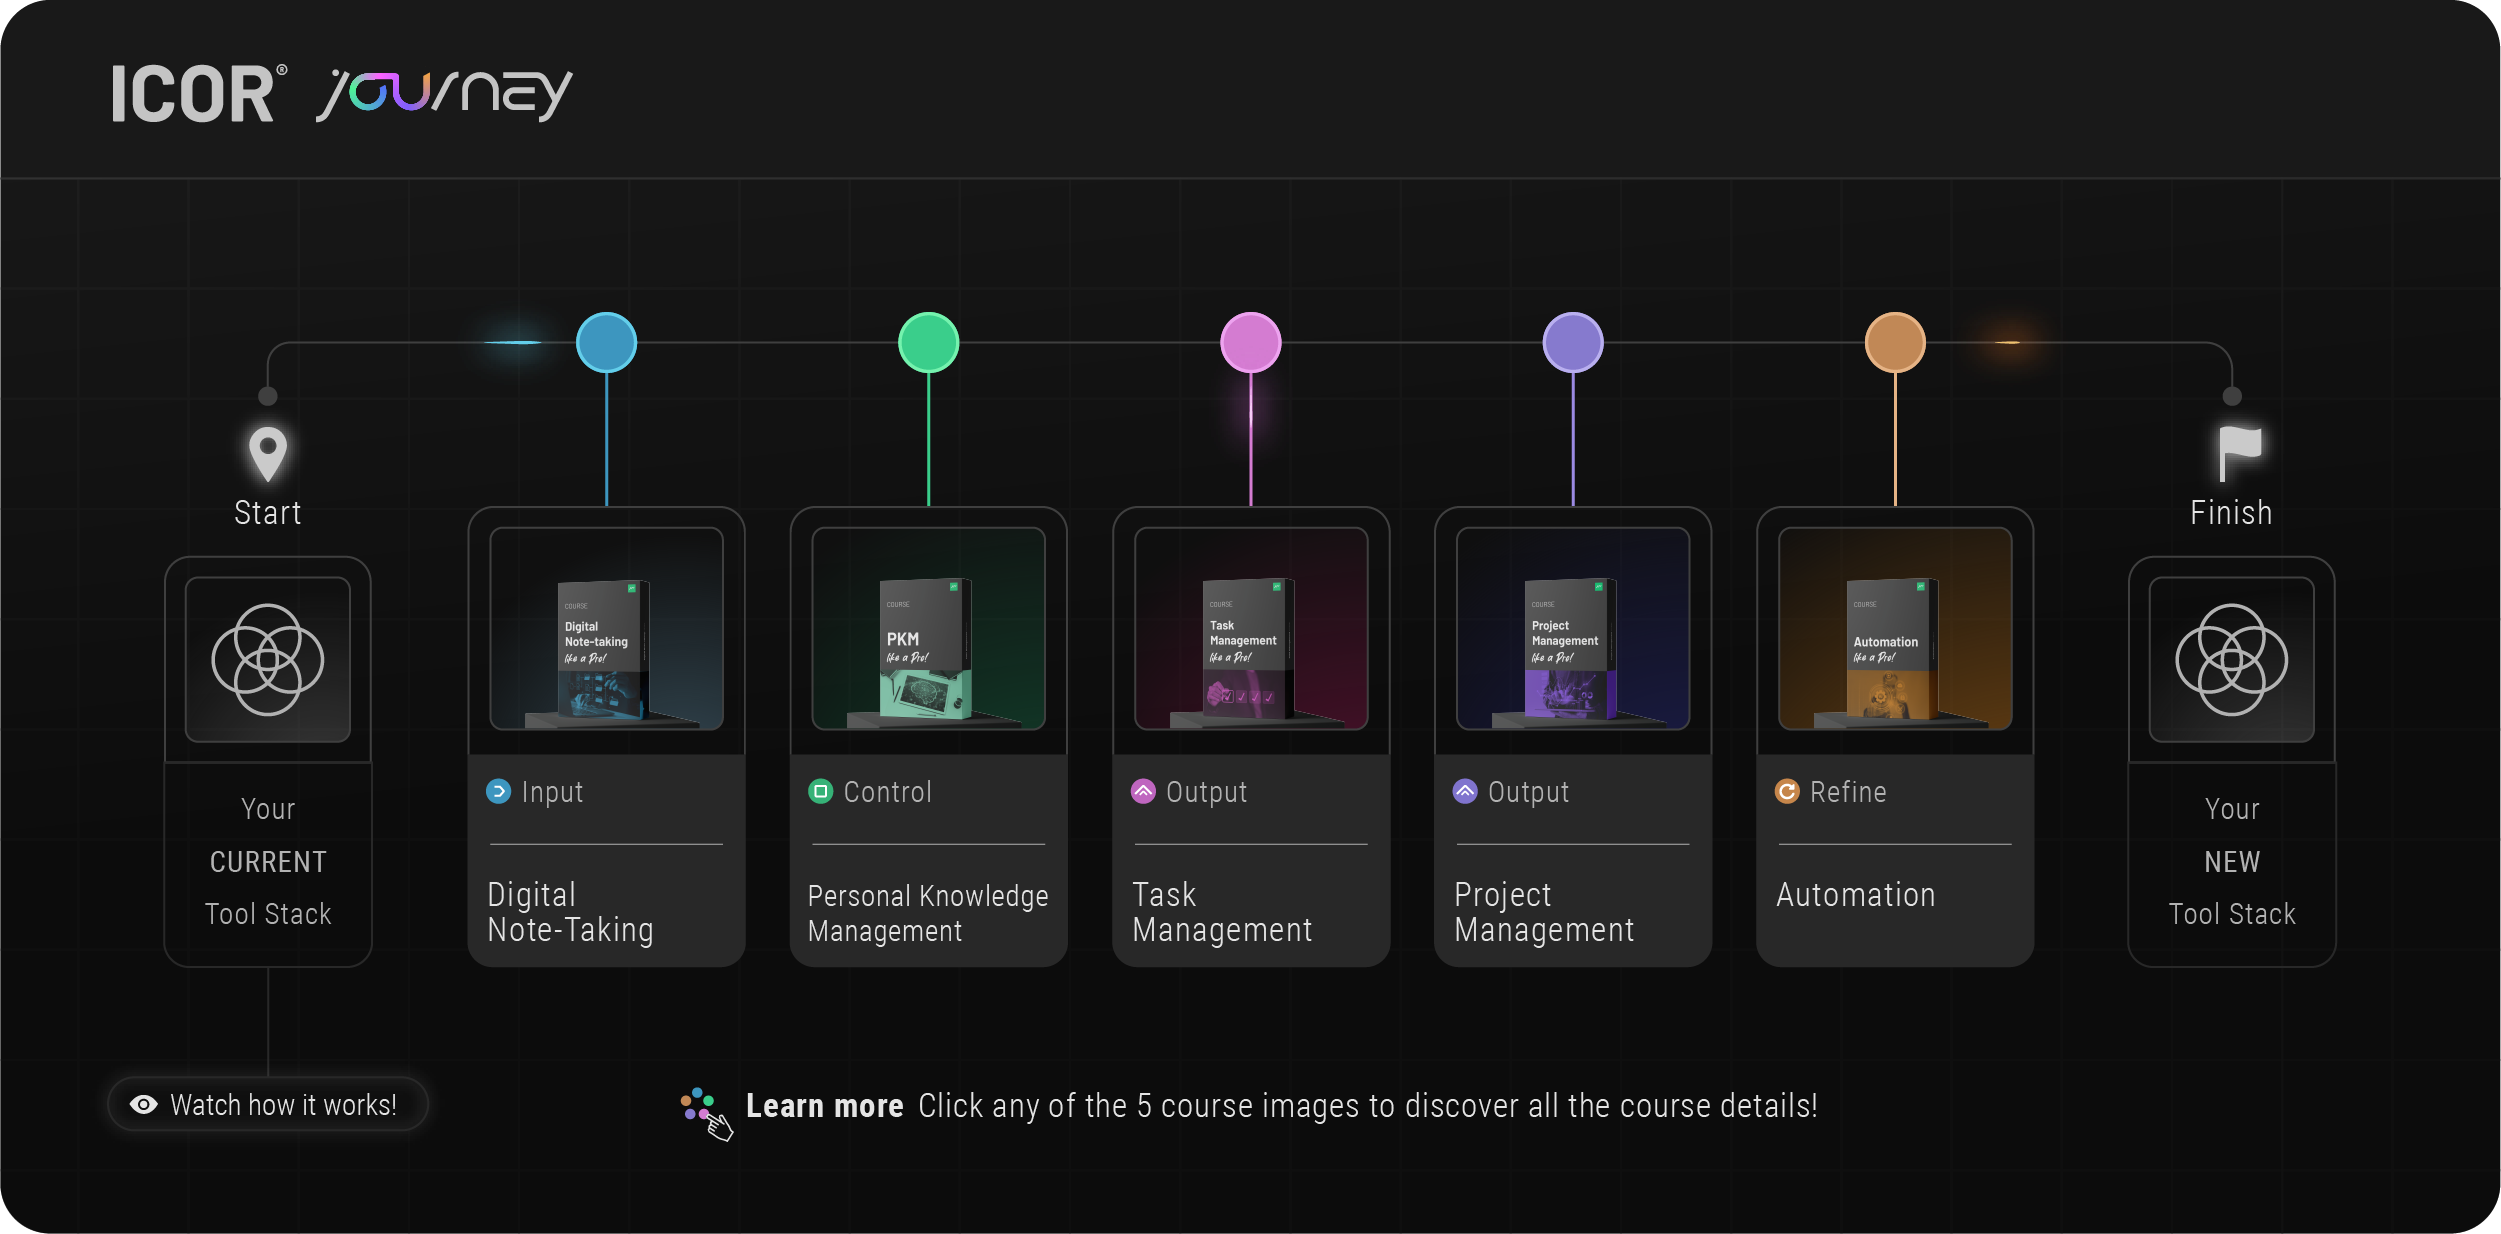The height and width of the screenshot is (1234, 2501).
Task: Click the Venn diagram icon above Your CURRENT Tool Stack
Action: (x=267, y=660)
